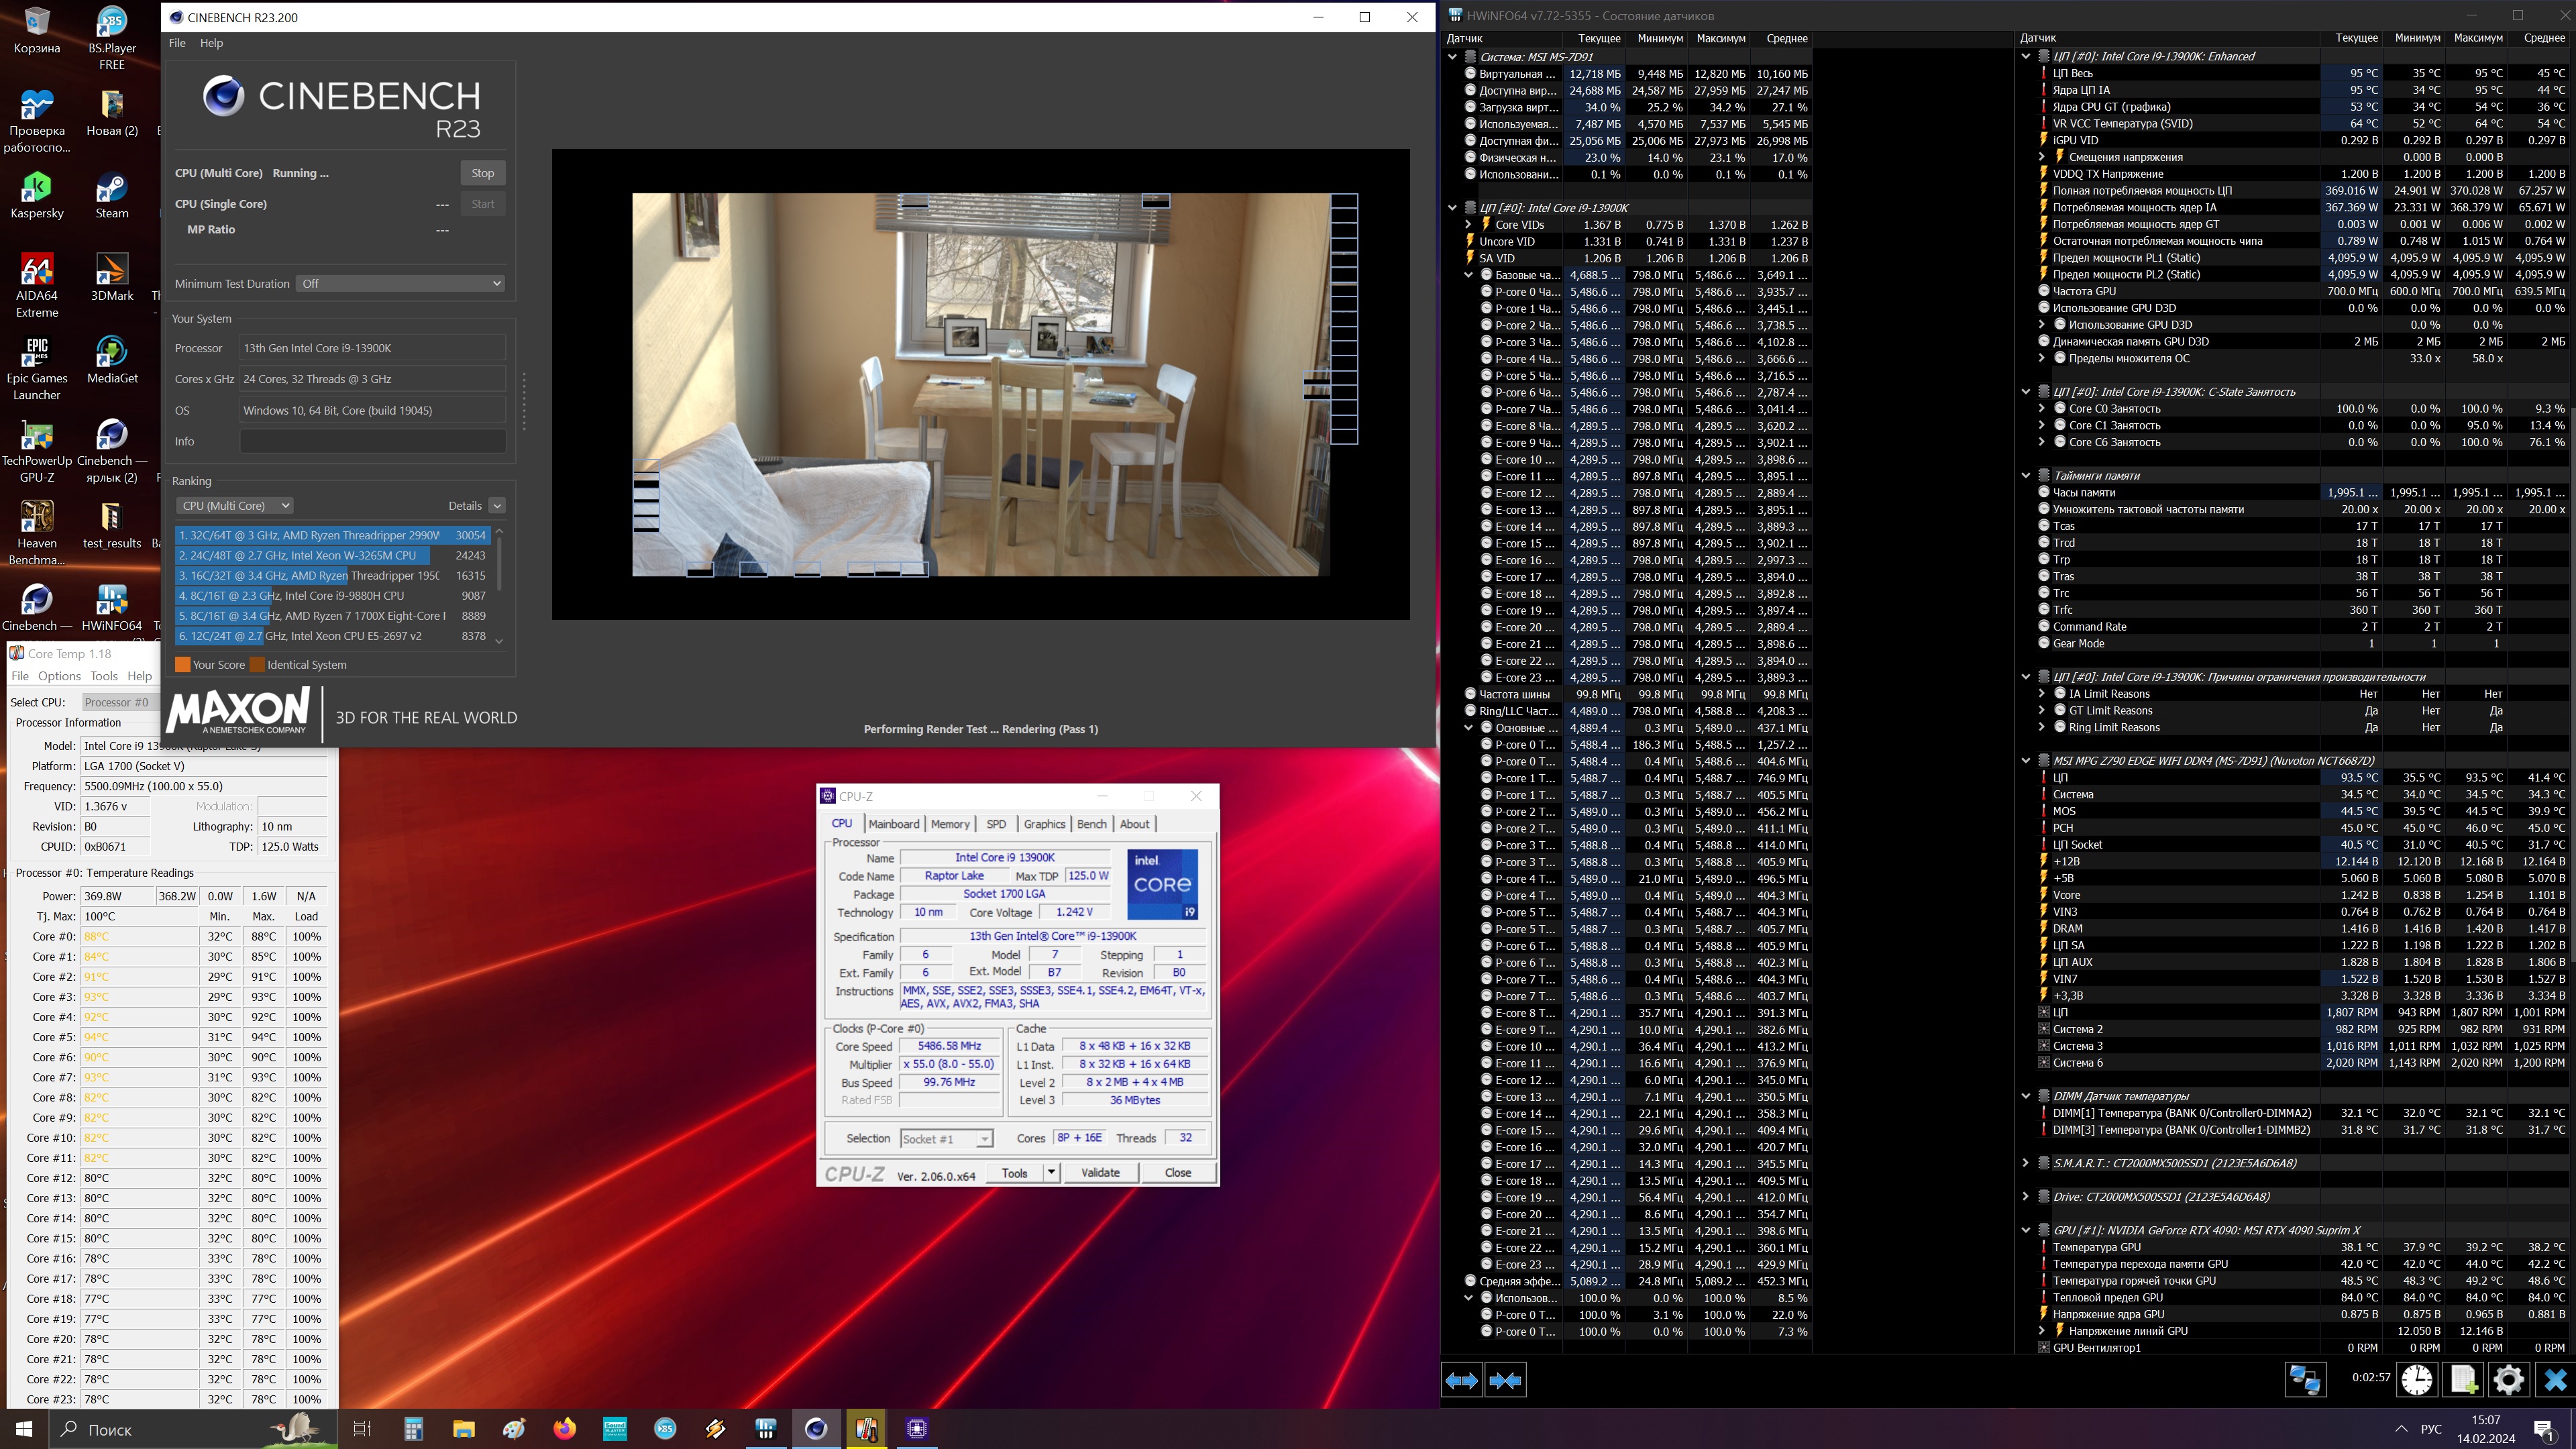Click HWiNFO expand columns arrows icon
The width and height of the screenshot is (2576, 1449).
(x=1461, y=1381)
